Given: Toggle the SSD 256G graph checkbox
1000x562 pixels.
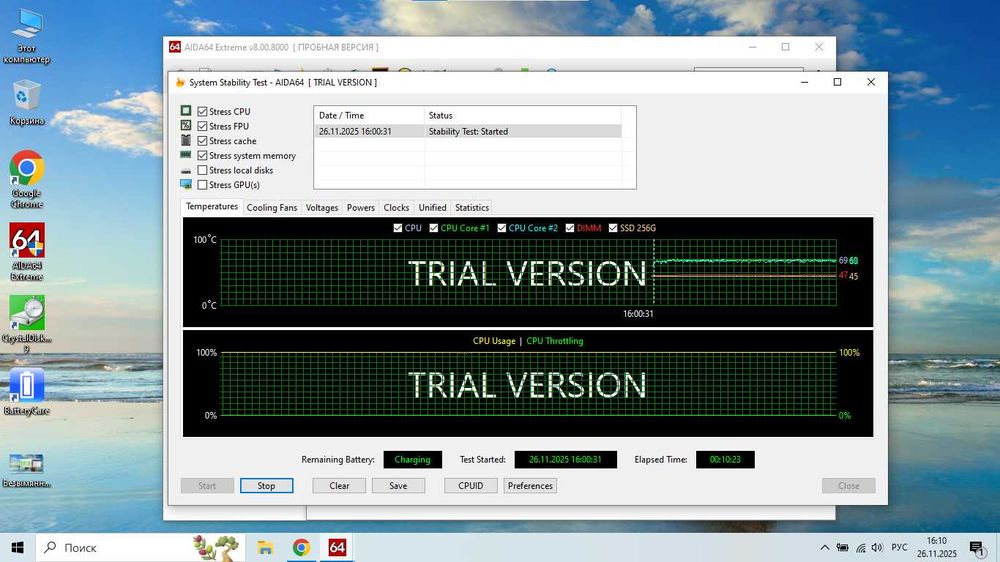Looking at the screenshot, I should point(613,228).
